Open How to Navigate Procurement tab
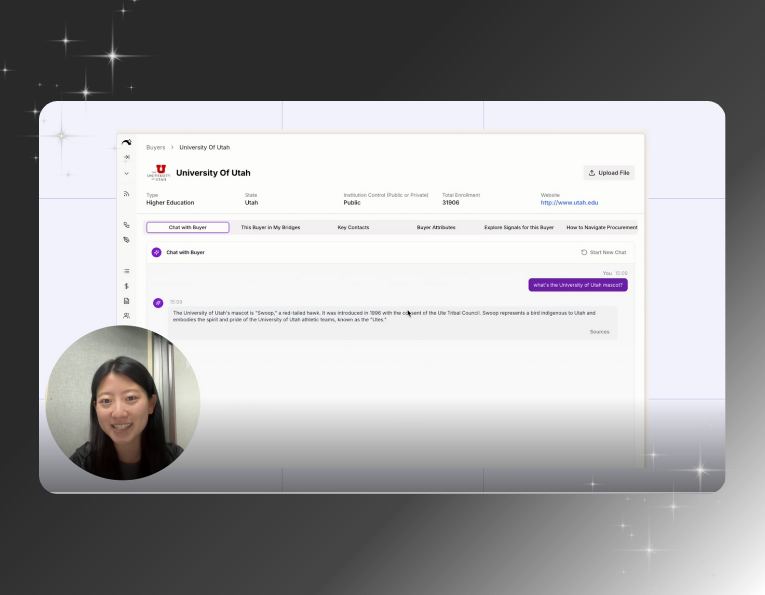 pyautogui.click(x=602, y=227)
